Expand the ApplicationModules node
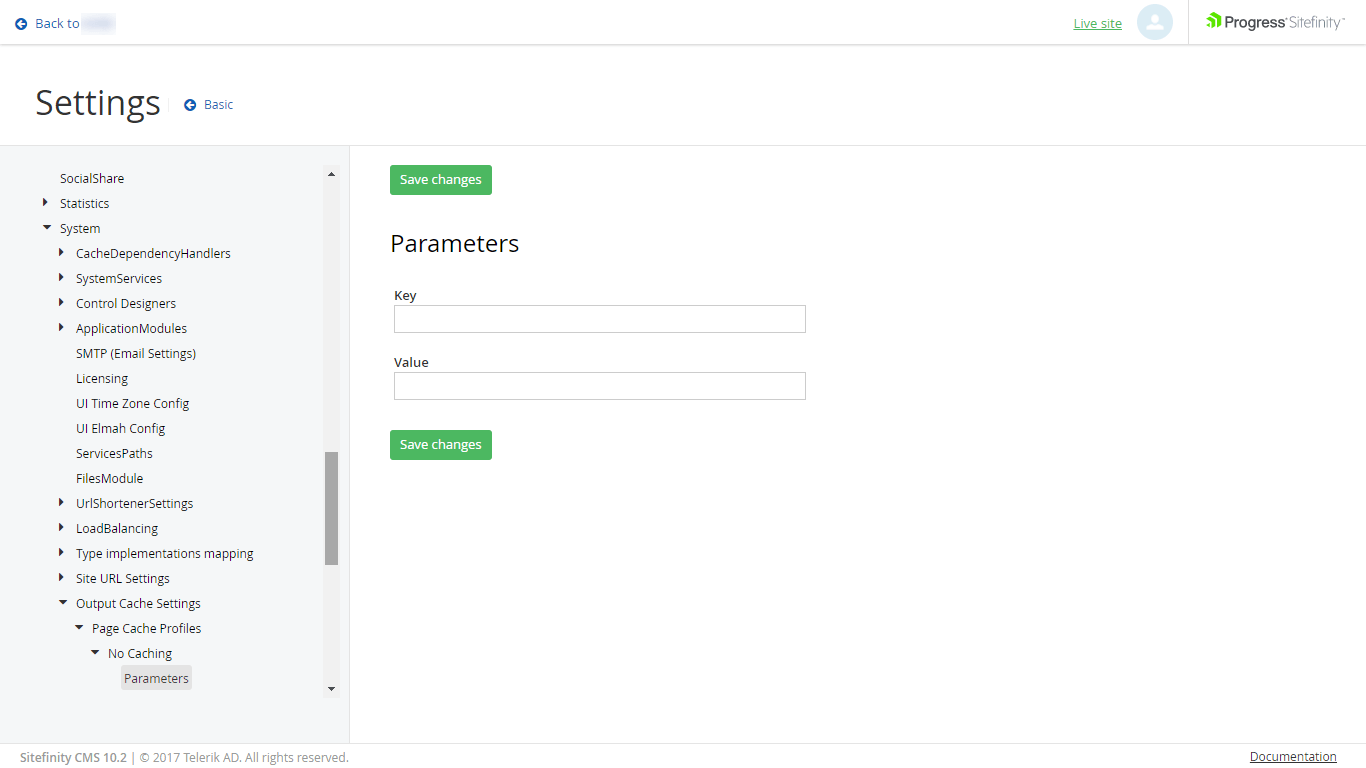Screen dimensions: 1366x768 [62, 328]
